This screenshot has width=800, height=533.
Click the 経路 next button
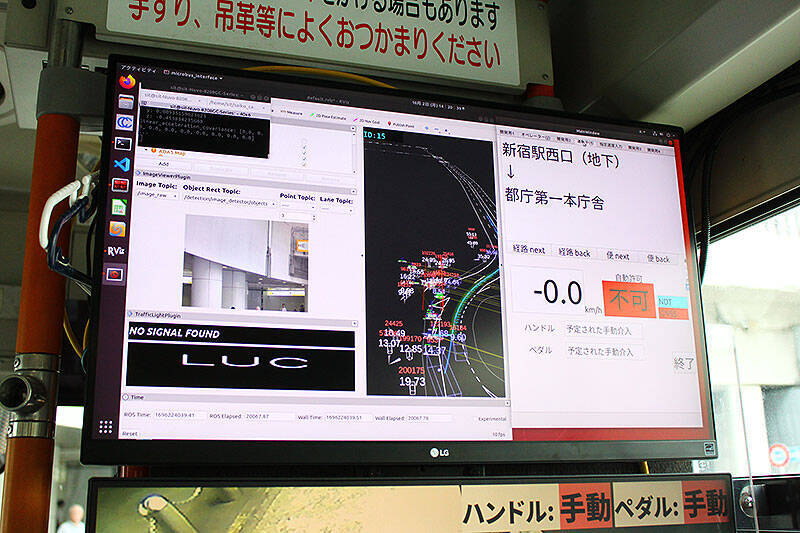pos(528,251)
